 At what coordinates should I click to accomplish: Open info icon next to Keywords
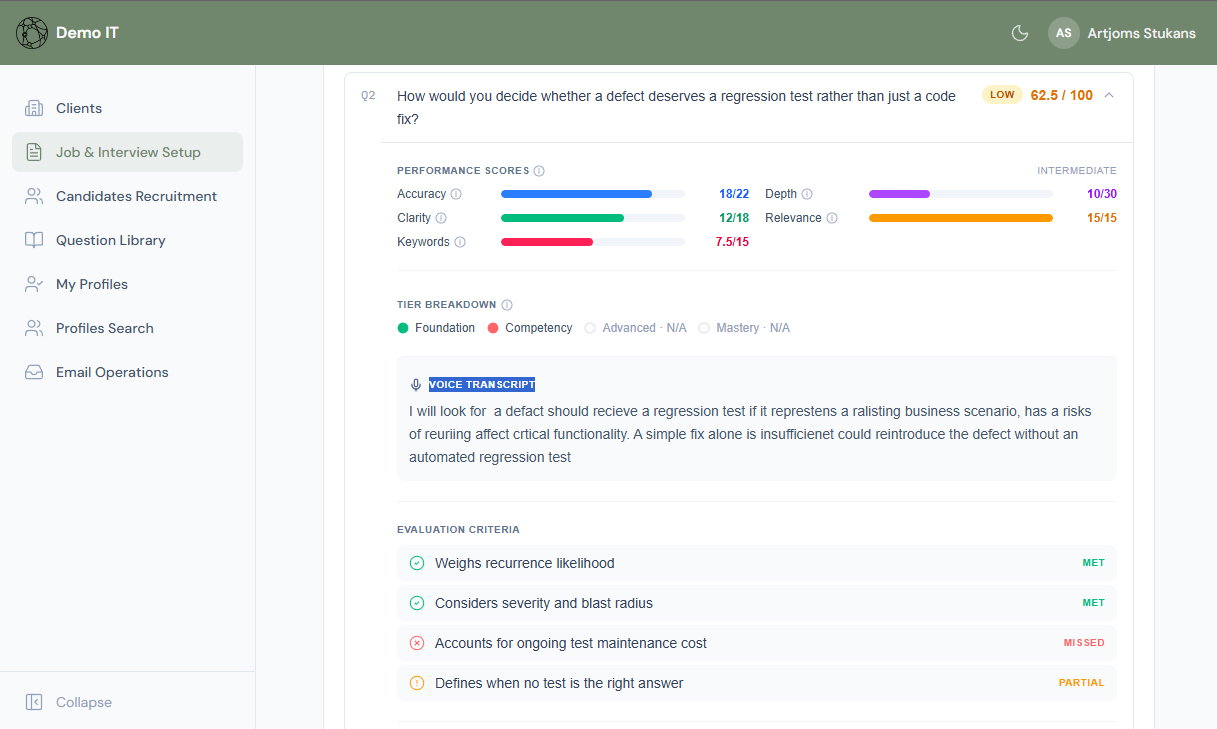click(x=460, y=242)
